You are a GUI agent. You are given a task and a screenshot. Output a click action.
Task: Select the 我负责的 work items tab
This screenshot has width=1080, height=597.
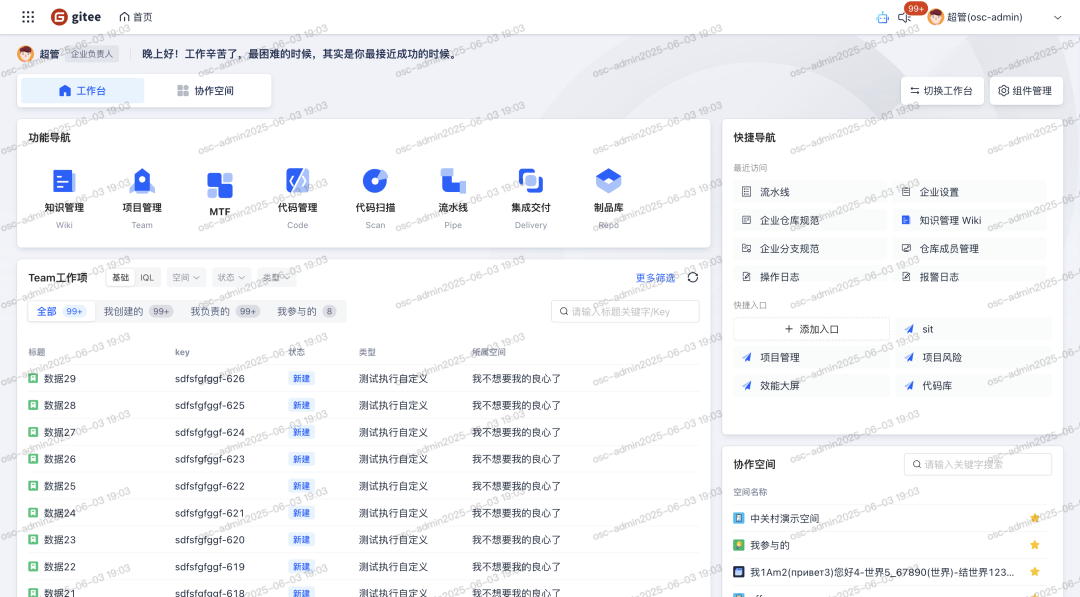click(224, 311)
